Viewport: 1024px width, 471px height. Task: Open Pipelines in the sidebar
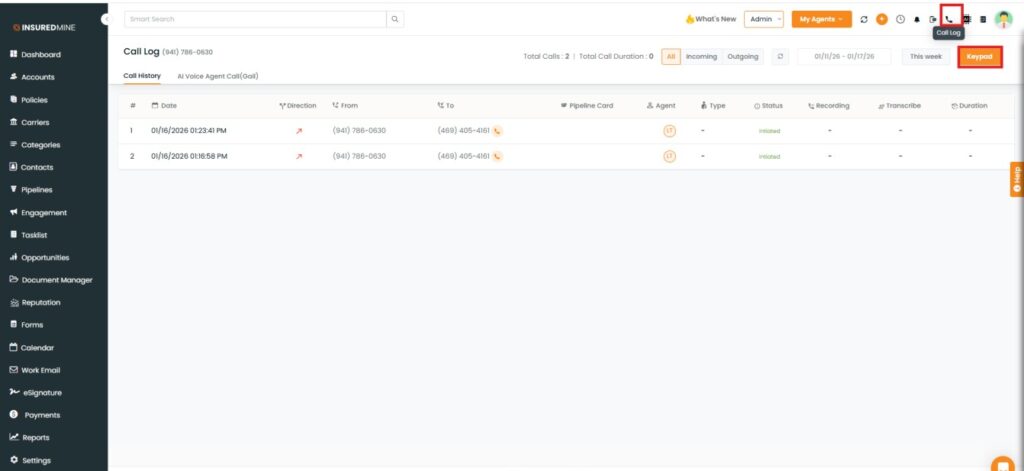click(x=36, y=189)
